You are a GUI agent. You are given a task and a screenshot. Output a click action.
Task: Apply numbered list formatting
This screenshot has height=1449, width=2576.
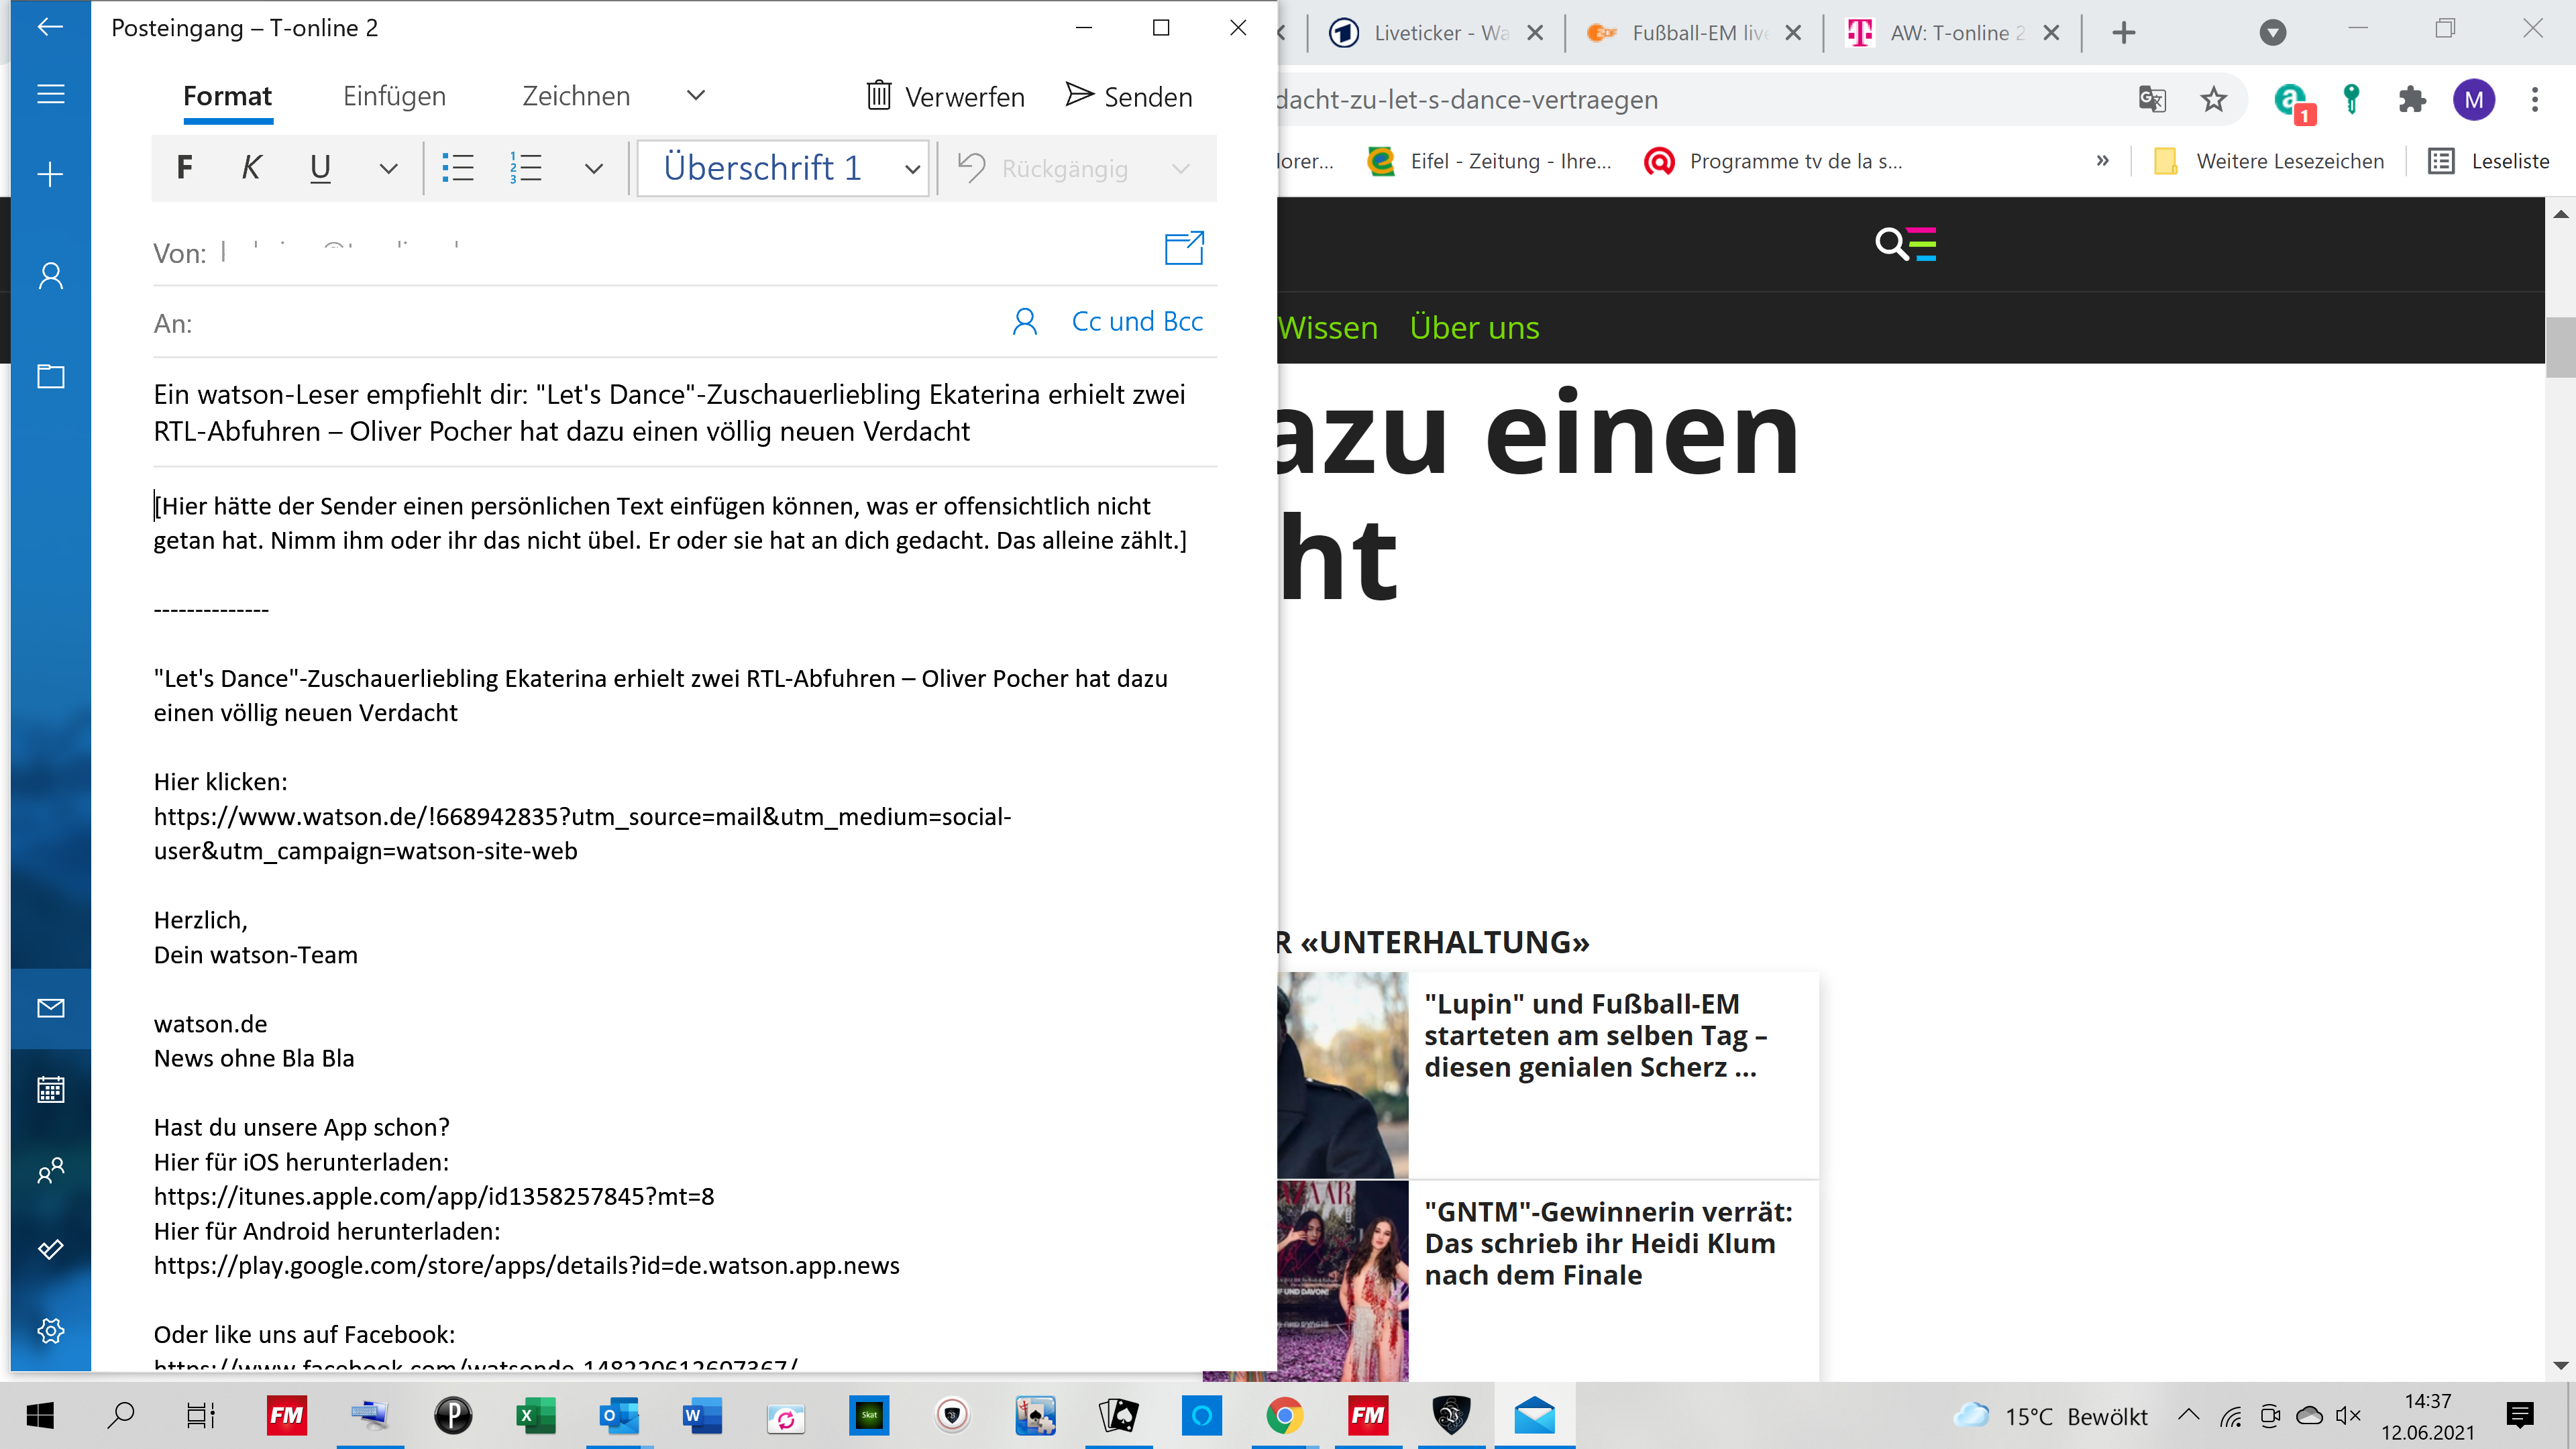pos(526,167)
